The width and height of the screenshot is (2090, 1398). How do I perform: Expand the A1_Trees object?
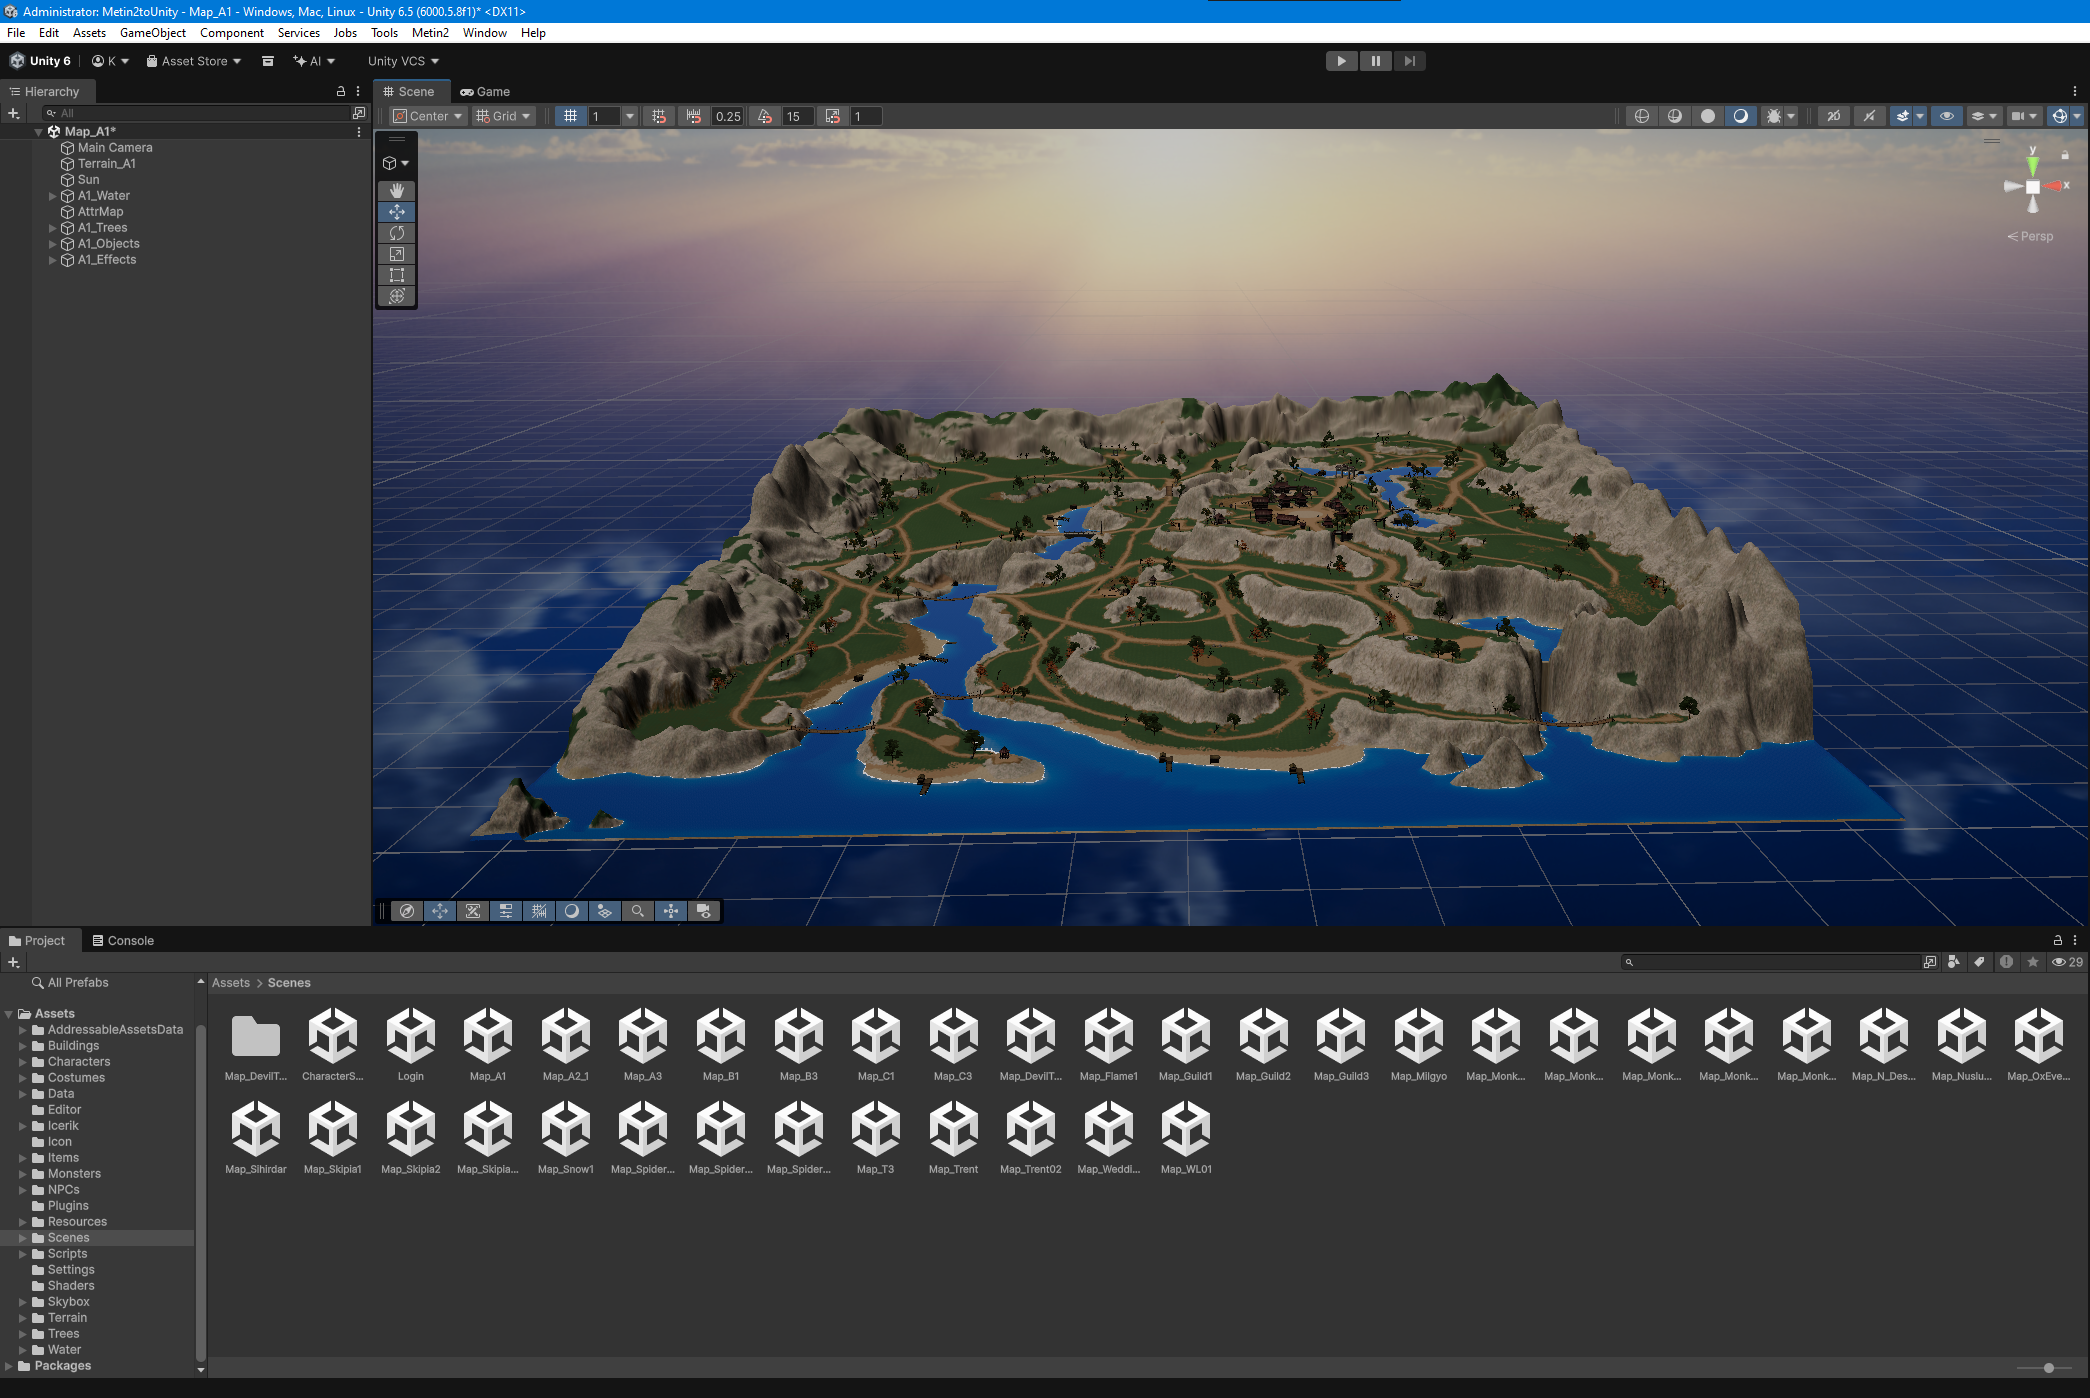pos(53,228)
